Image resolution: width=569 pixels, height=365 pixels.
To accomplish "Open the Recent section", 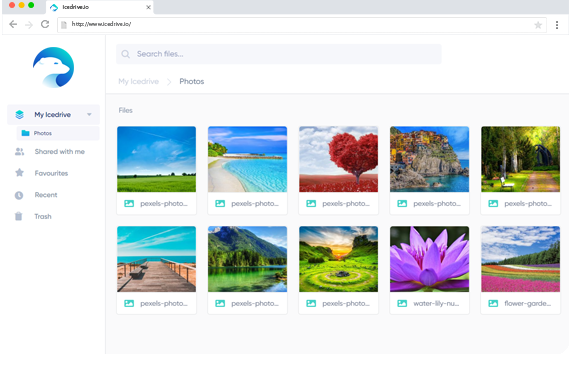I will tap(46, 195).
